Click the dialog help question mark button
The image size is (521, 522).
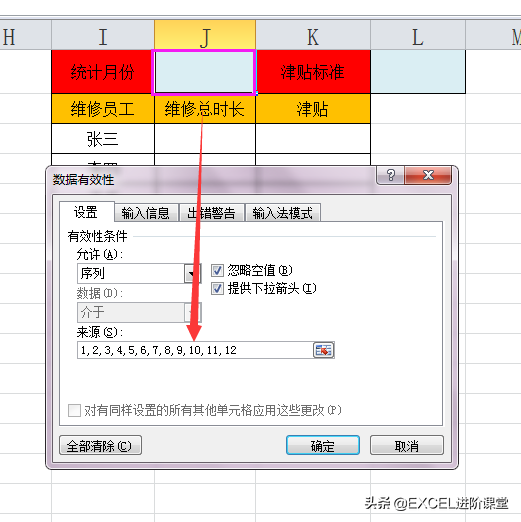coord(391,175)
